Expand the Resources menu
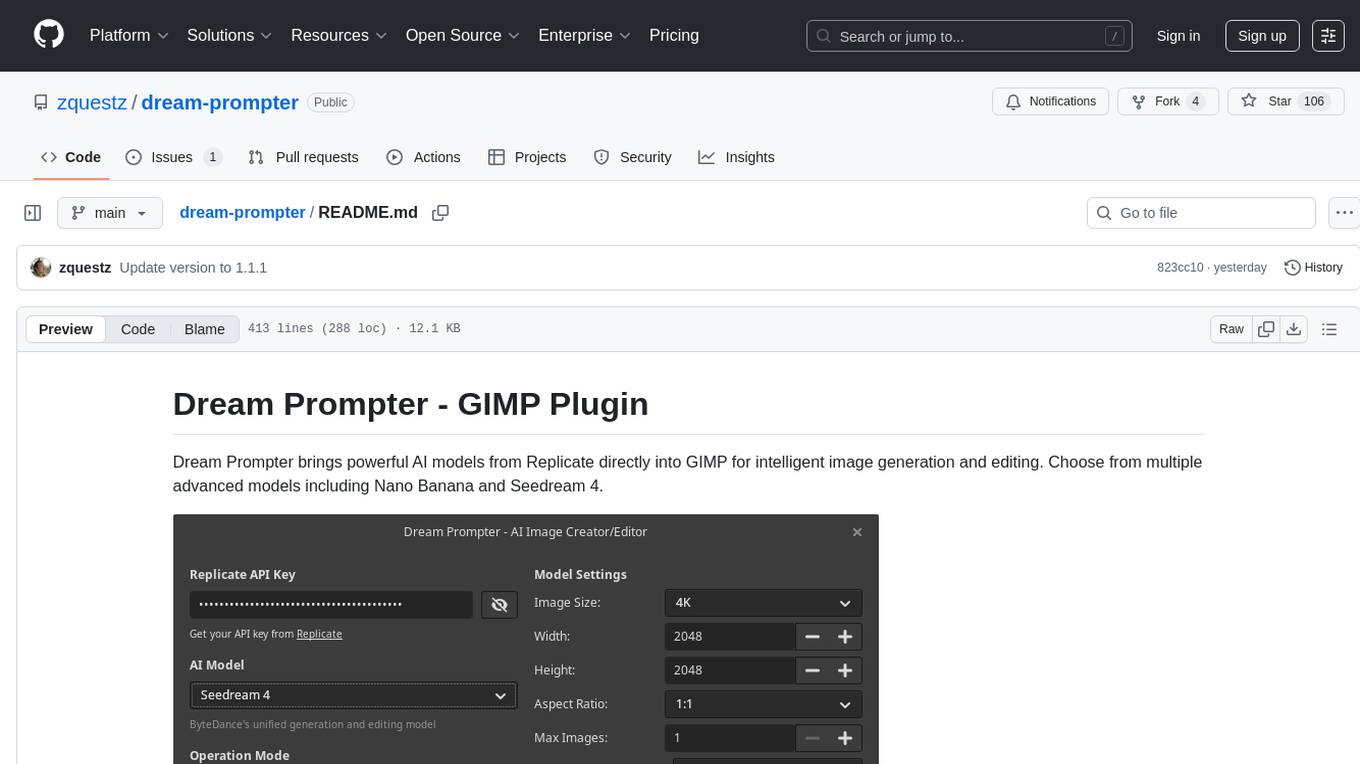The height and width of the screenshot is (764, 1360). click(339, 36)
